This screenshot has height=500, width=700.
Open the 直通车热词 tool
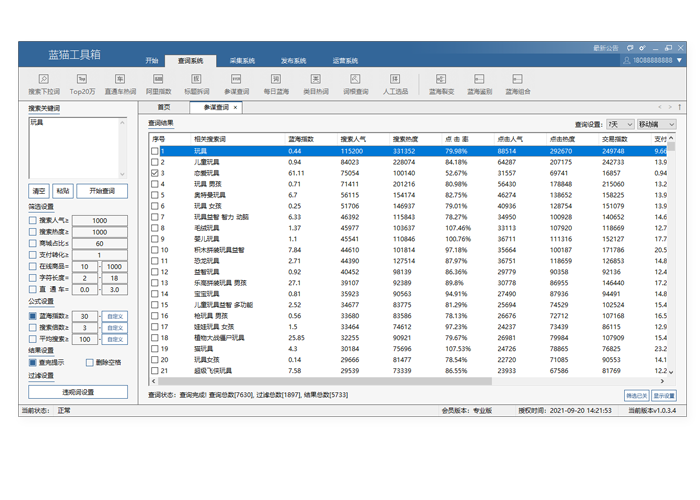(x=120, y=84)
